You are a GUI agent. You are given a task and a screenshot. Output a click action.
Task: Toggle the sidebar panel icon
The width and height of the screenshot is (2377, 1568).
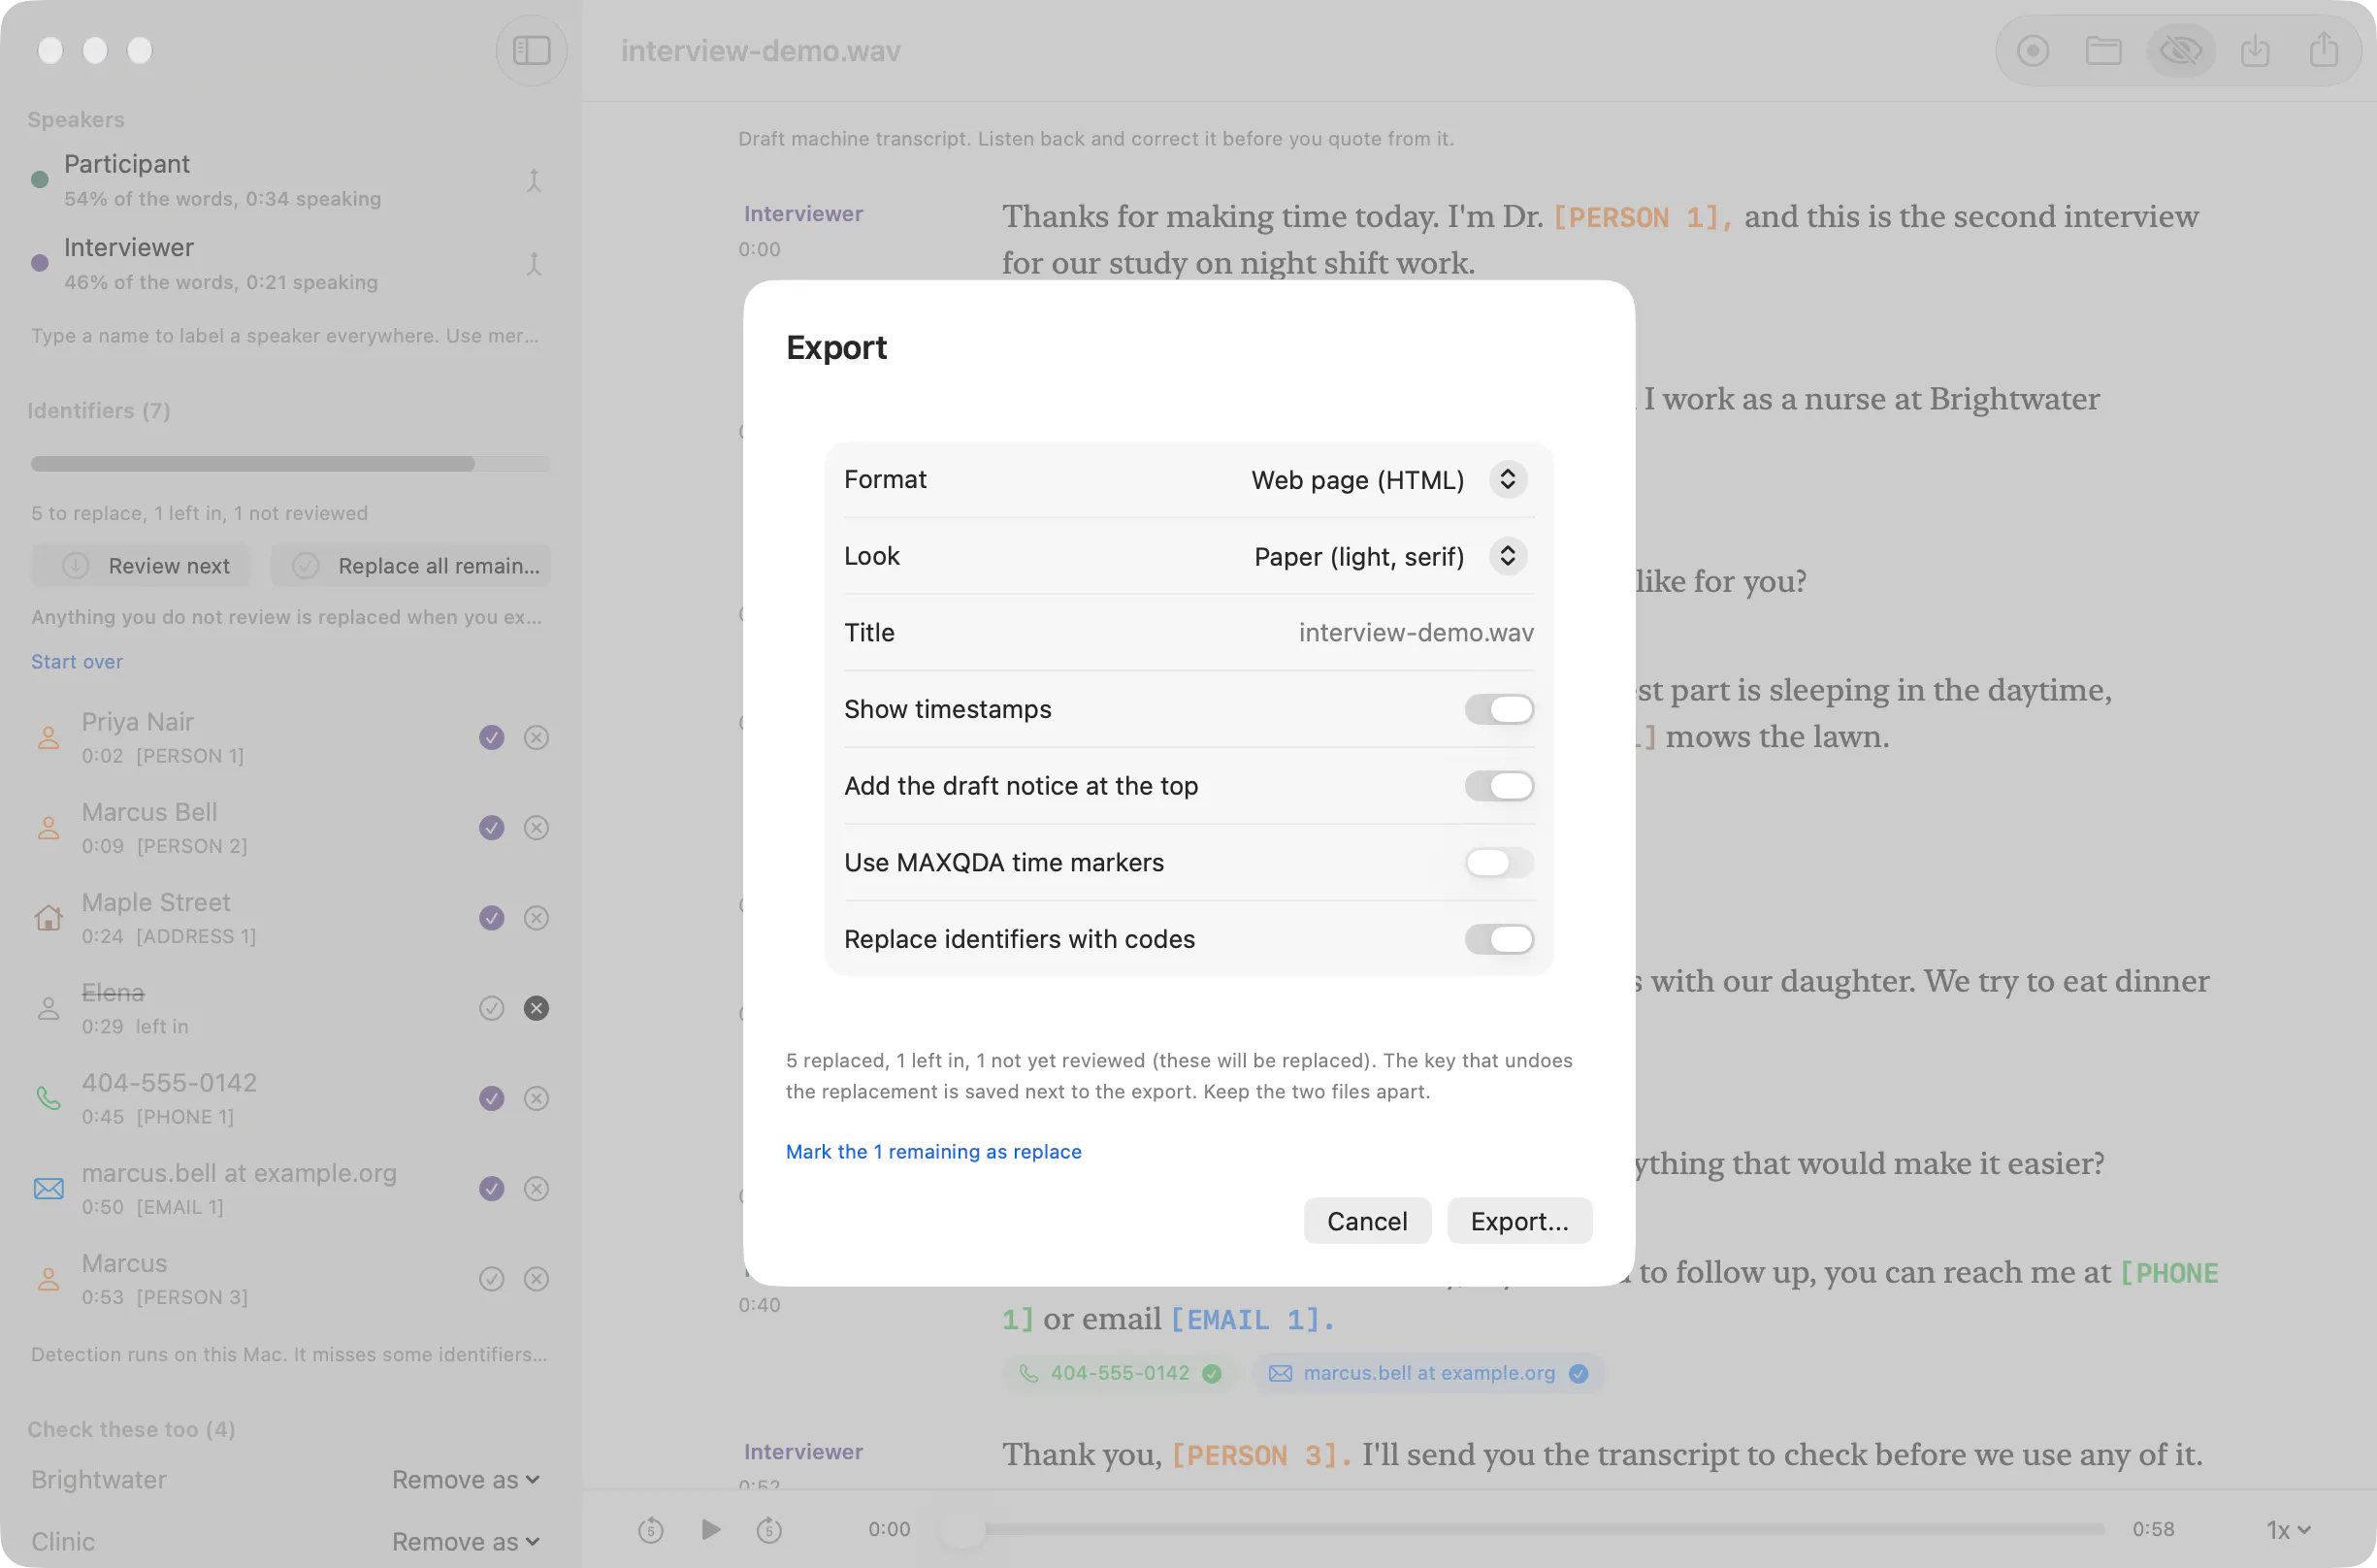(531, 50)
